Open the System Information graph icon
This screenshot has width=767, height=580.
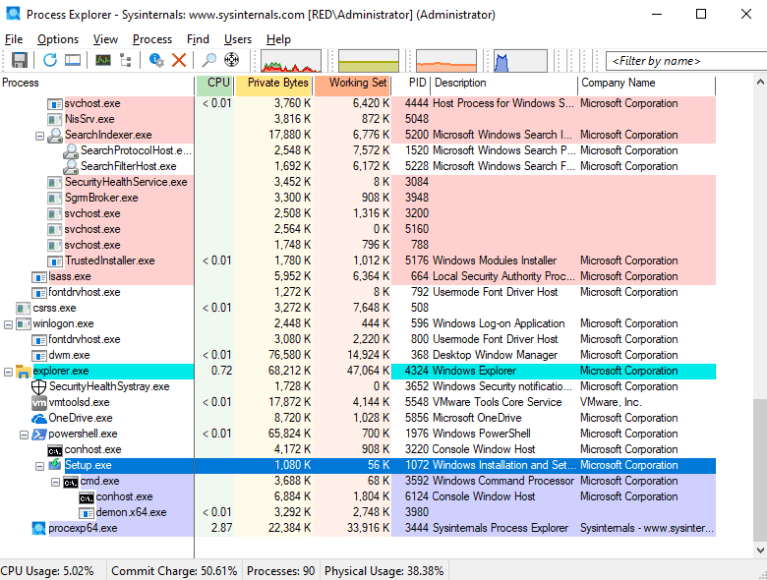103,60
